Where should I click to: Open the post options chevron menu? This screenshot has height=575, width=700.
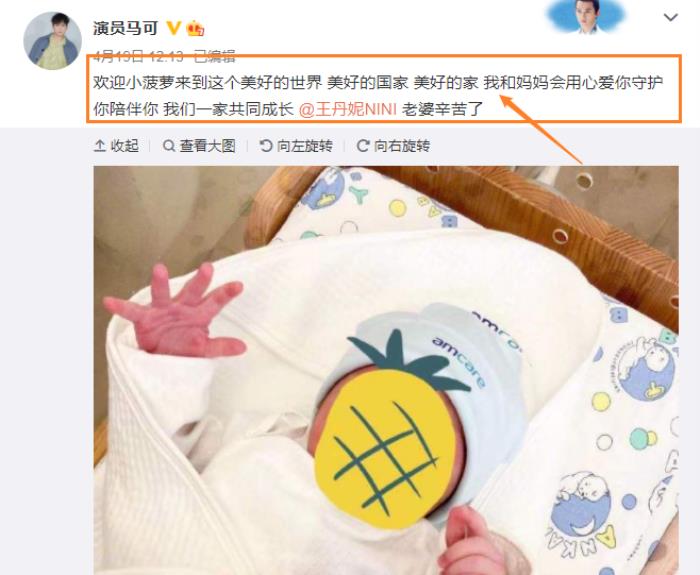coord(671,17)
